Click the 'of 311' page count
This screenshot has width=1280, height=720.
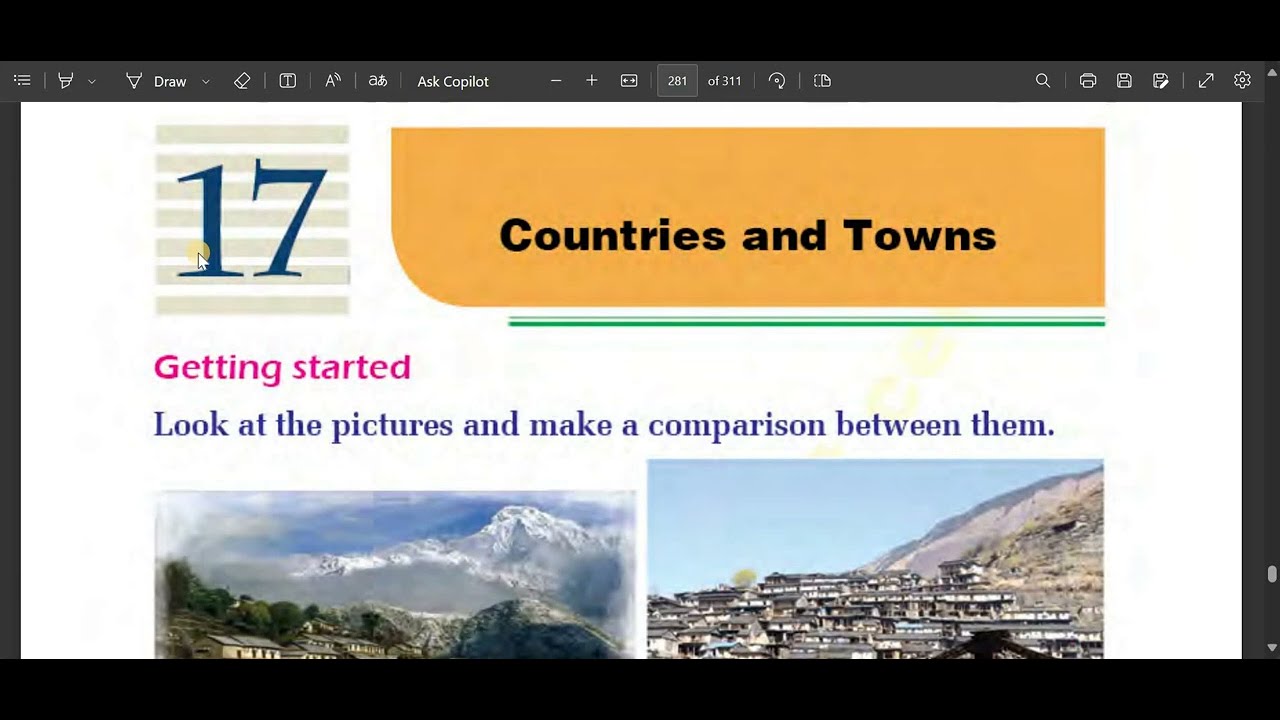coord(724,81)
